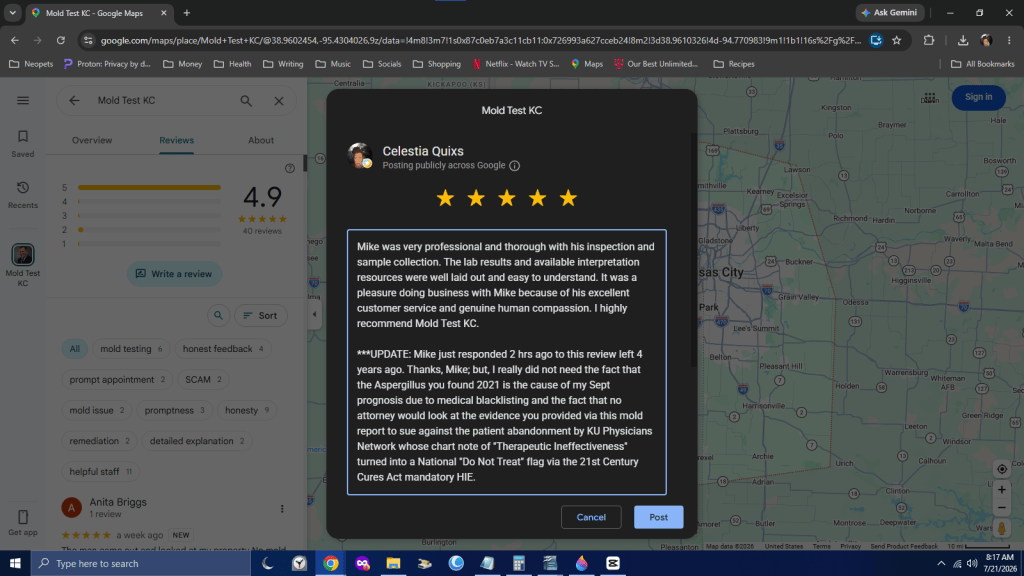Set rating to two stars
The height and width of the screenshot is (576, 1024).
pos(476,198)
